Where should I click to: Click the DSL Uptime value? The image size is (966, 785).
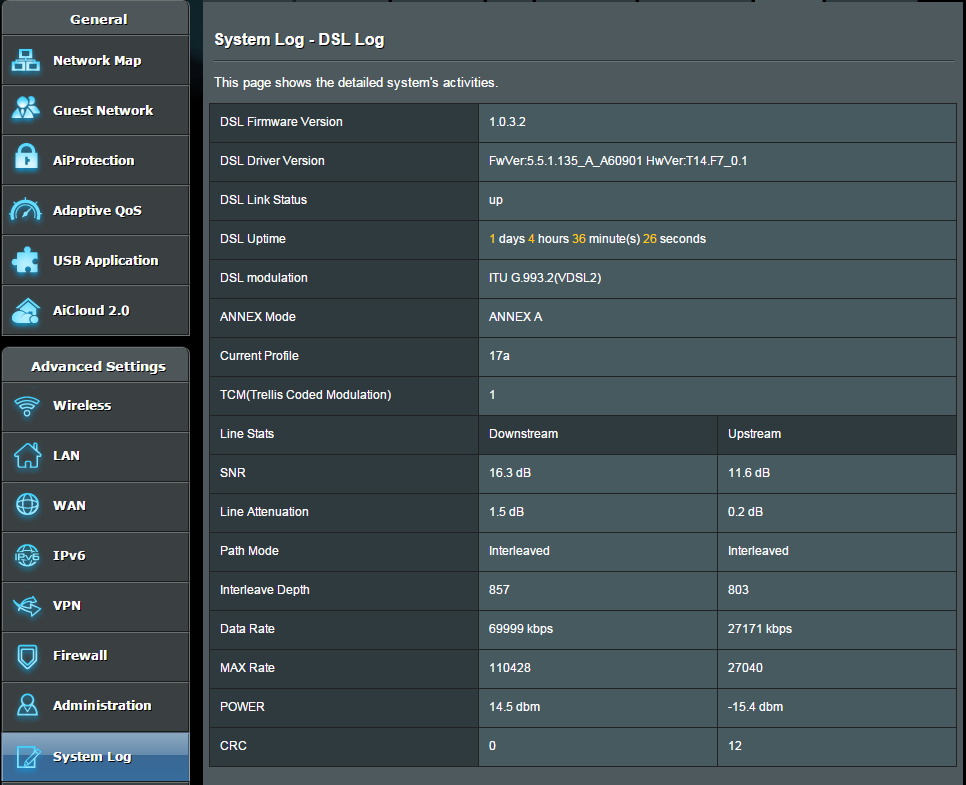click(597, 238)
